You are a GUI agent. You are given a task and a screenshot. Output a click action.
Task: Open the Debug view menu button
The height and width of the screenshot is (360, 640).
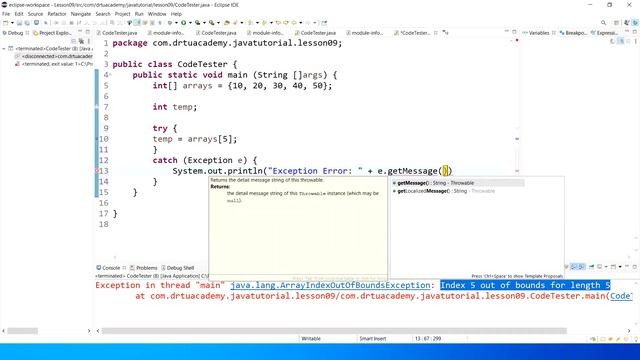pos(89,41)
